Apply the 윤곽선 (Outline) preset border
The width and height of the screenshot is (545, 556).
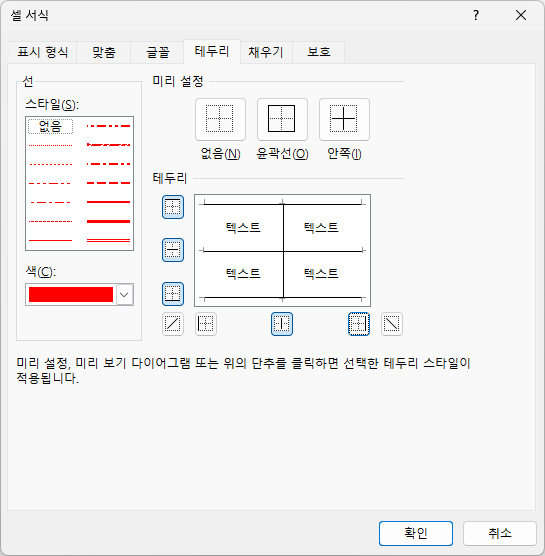tap(282, 119)
